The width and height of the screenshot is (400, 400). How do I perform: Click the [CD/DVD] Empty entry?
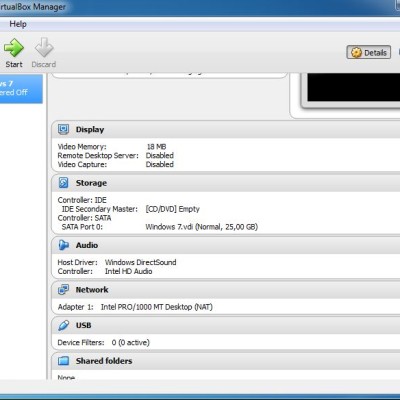tap(172, 209)
